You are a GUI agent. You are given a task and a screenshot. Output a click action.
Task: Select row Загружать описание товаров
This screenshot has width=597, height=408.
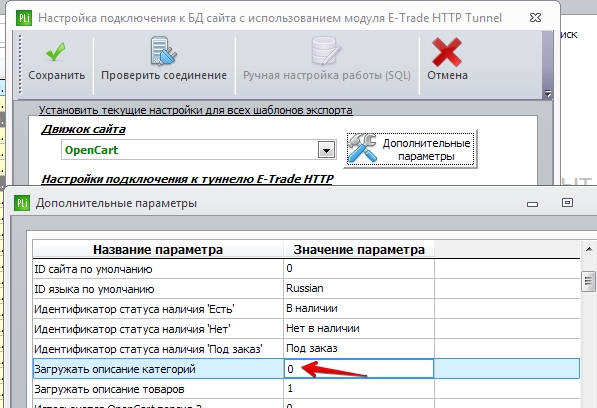pos(306,389)
